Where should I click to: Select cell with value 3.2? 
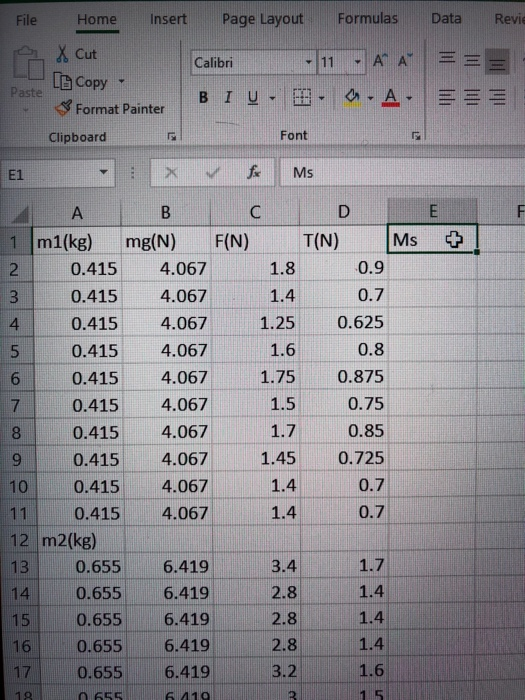pyautogui.click(x=257, y=671)
